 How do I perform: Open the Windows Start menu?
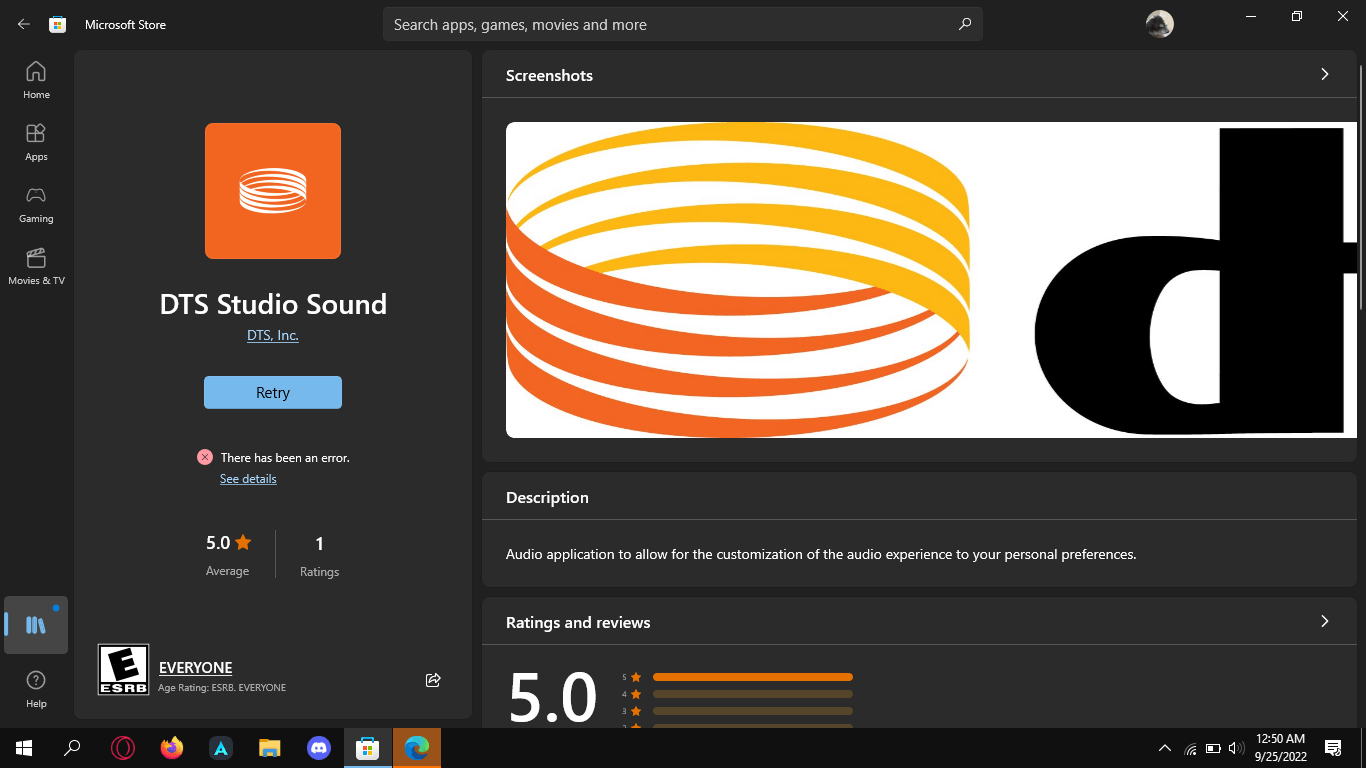tap(24, 747)
